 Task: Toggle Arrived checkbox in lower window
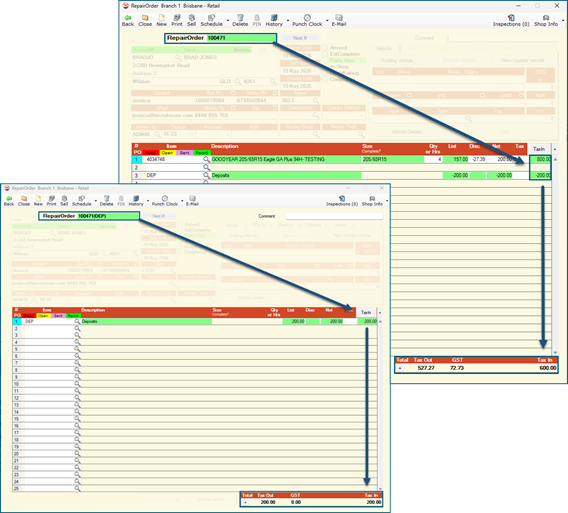coord(180,225)
